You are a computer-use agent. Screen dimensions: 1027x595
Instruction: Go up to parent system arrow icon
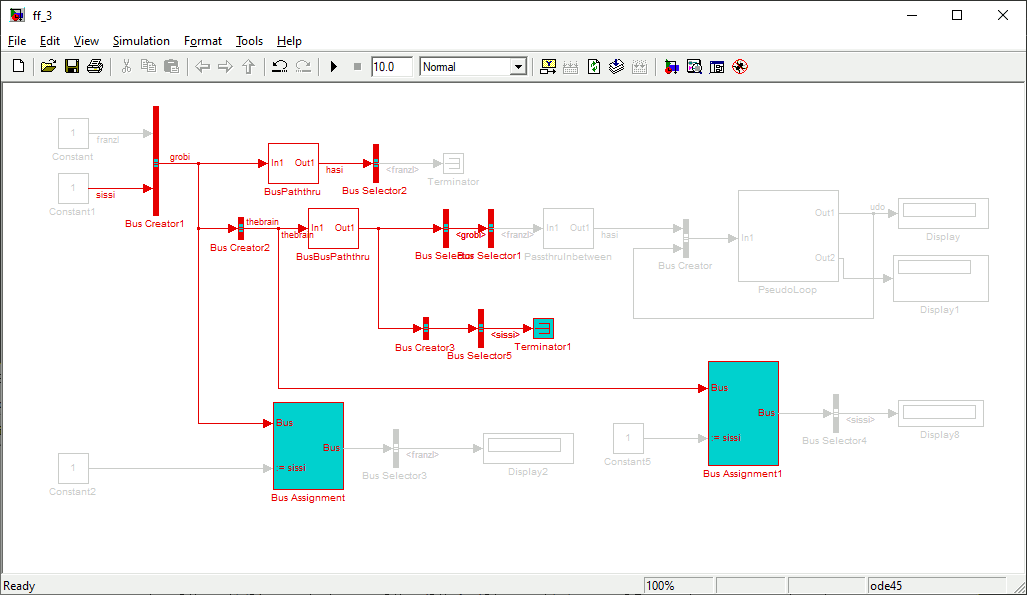click(248, 66)
